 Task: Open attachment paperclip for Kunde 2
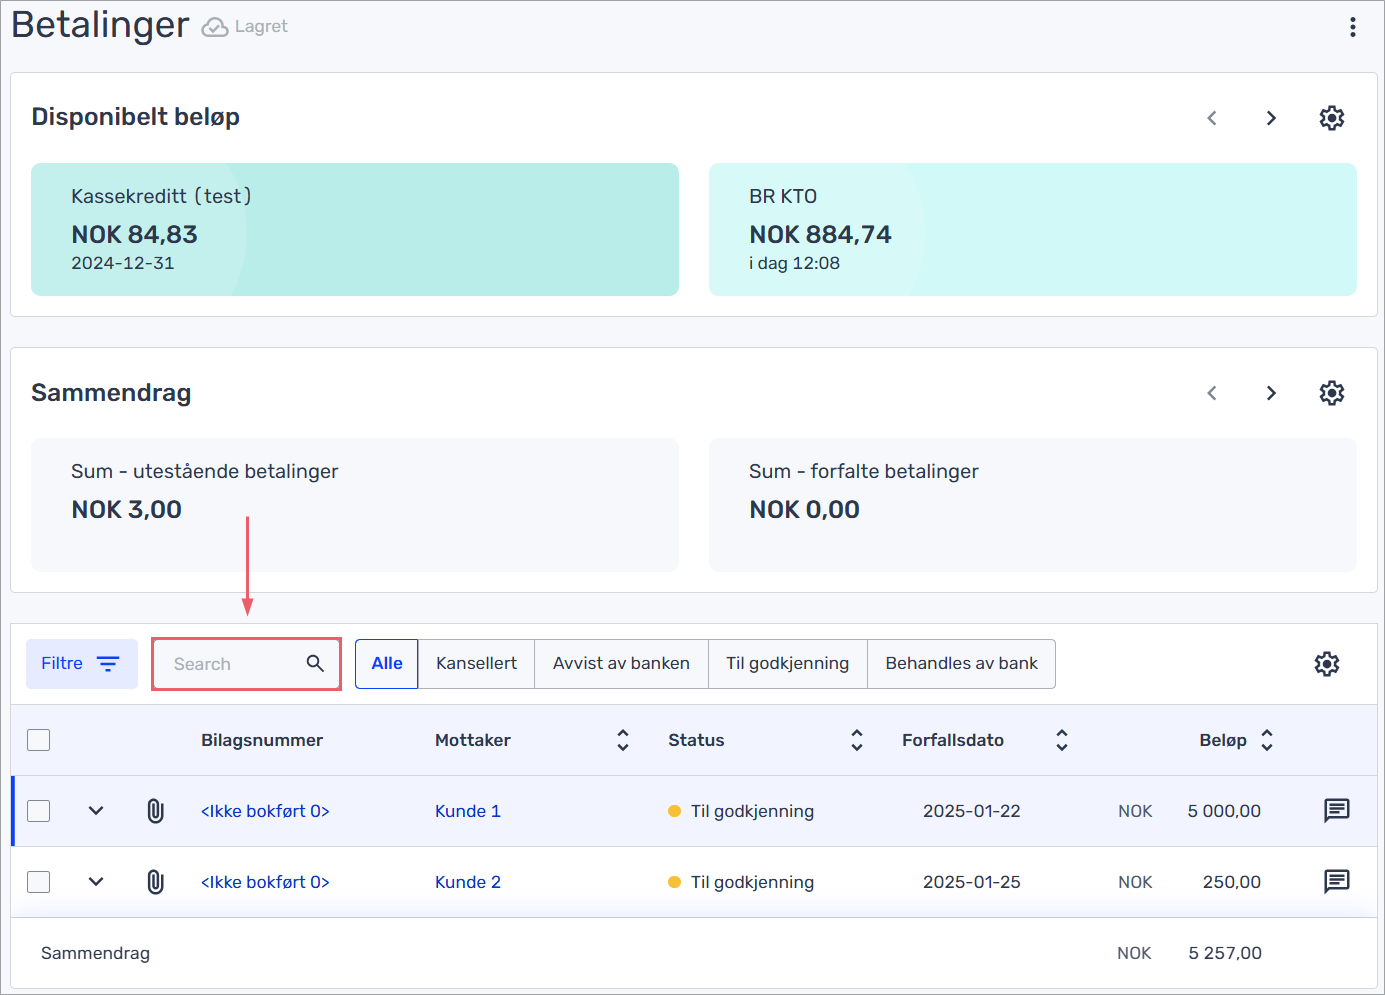(x=155, y=882)
